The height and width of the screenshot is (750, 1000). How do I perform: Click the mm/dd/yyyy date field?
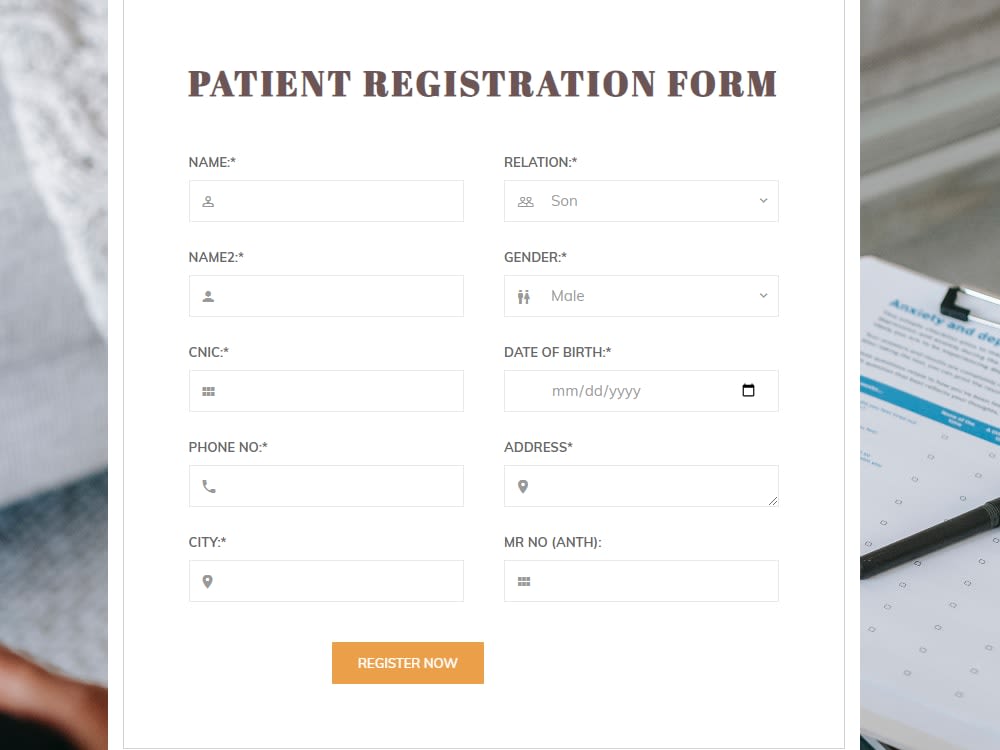[x=641, y=391]
